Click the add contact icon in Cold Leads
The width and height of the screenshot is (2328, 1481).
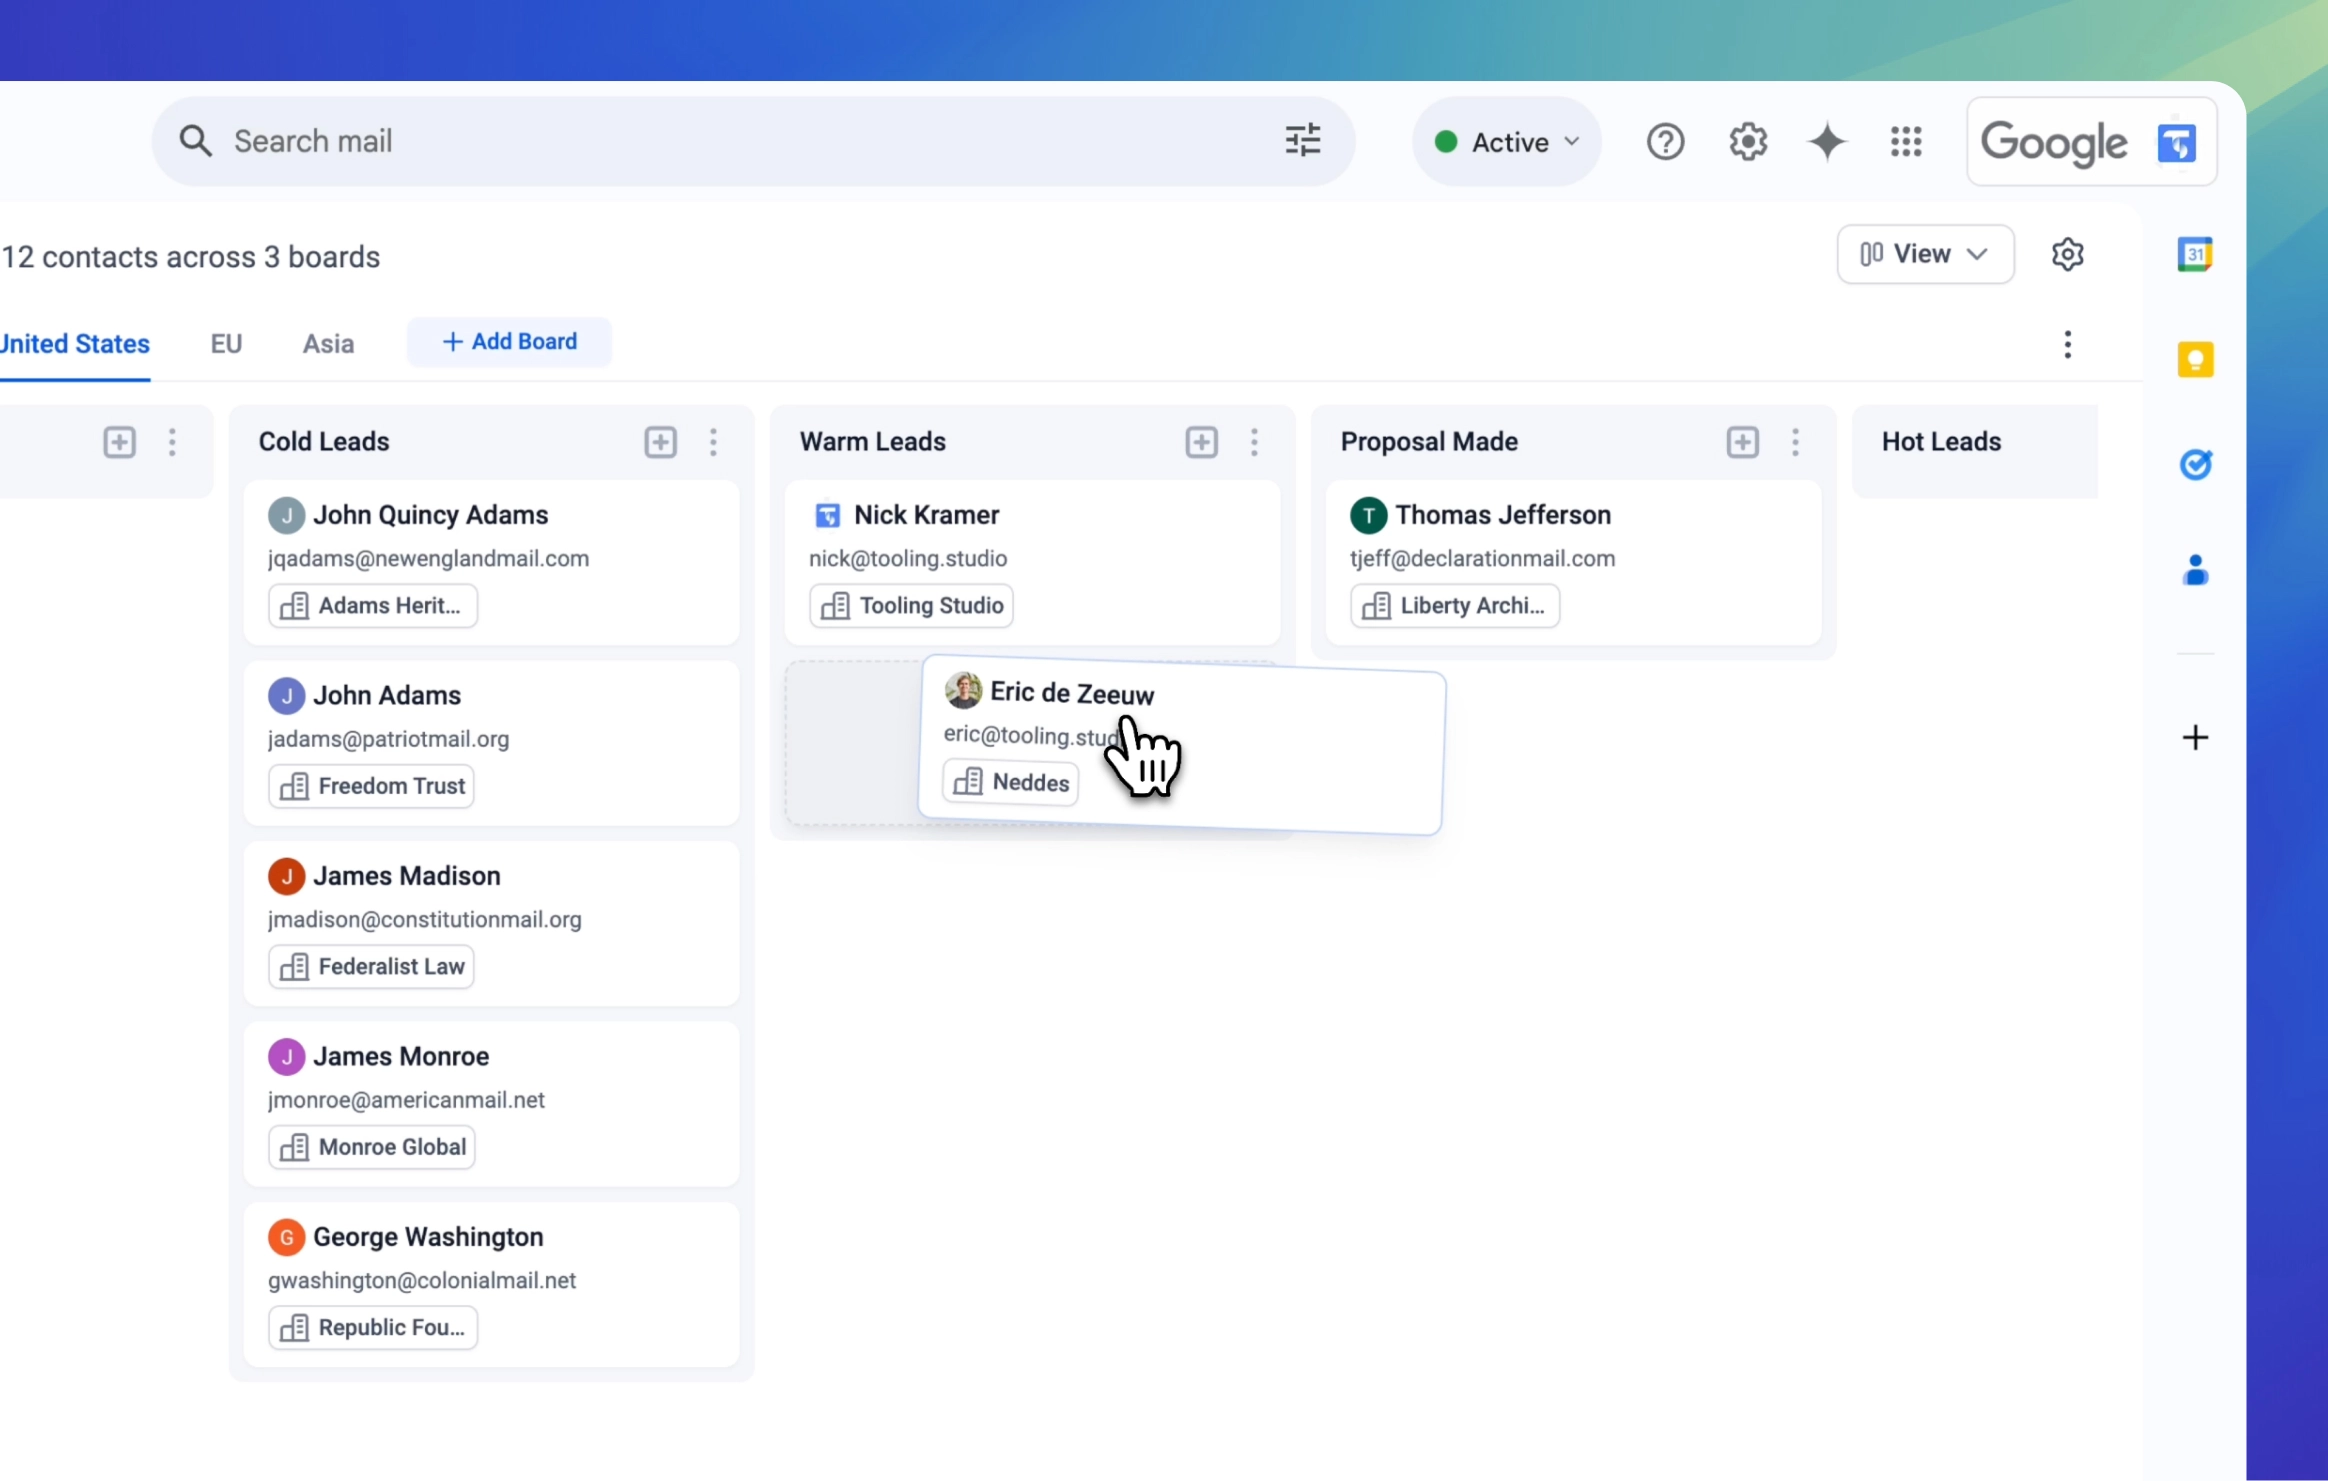[x=658, y=441]
